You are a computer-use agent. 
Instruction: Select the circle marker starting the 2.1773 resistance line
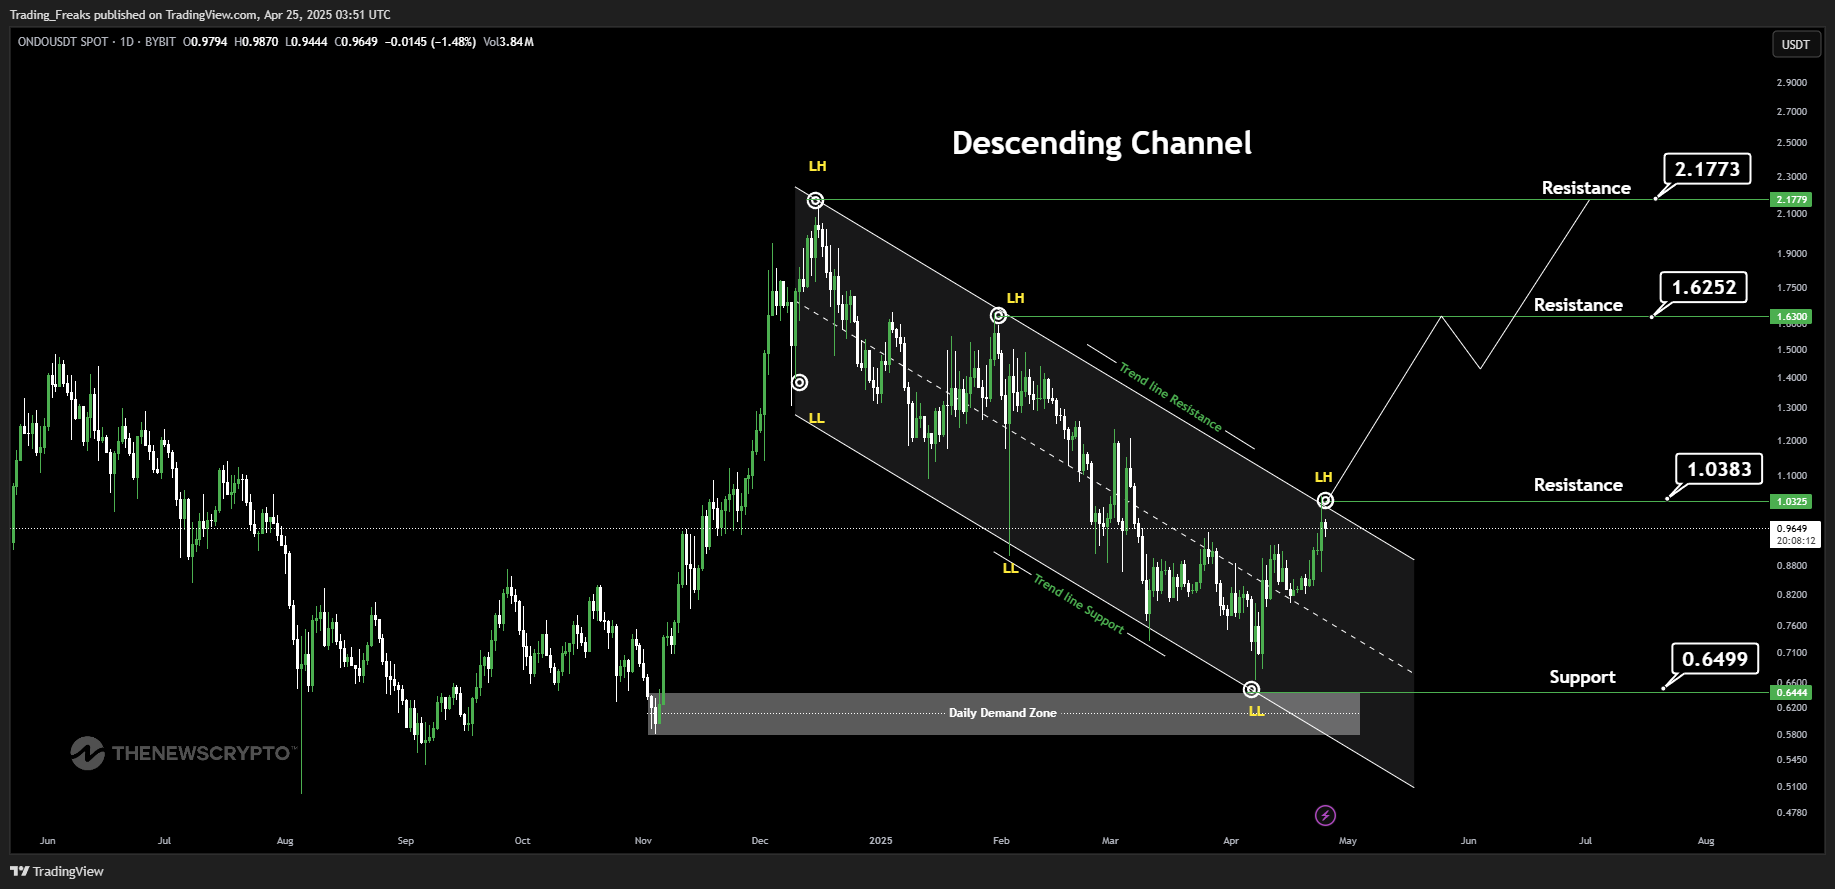[816, 200]
